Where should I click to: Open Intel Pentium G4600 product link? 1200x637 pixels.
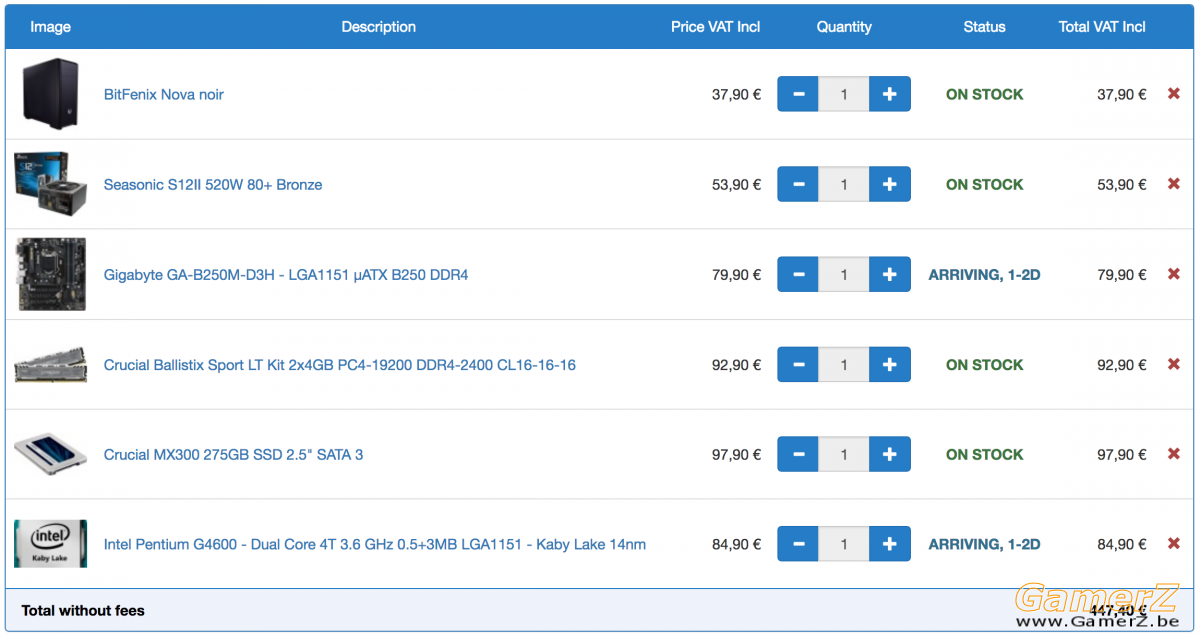click(x=375, y=544)
